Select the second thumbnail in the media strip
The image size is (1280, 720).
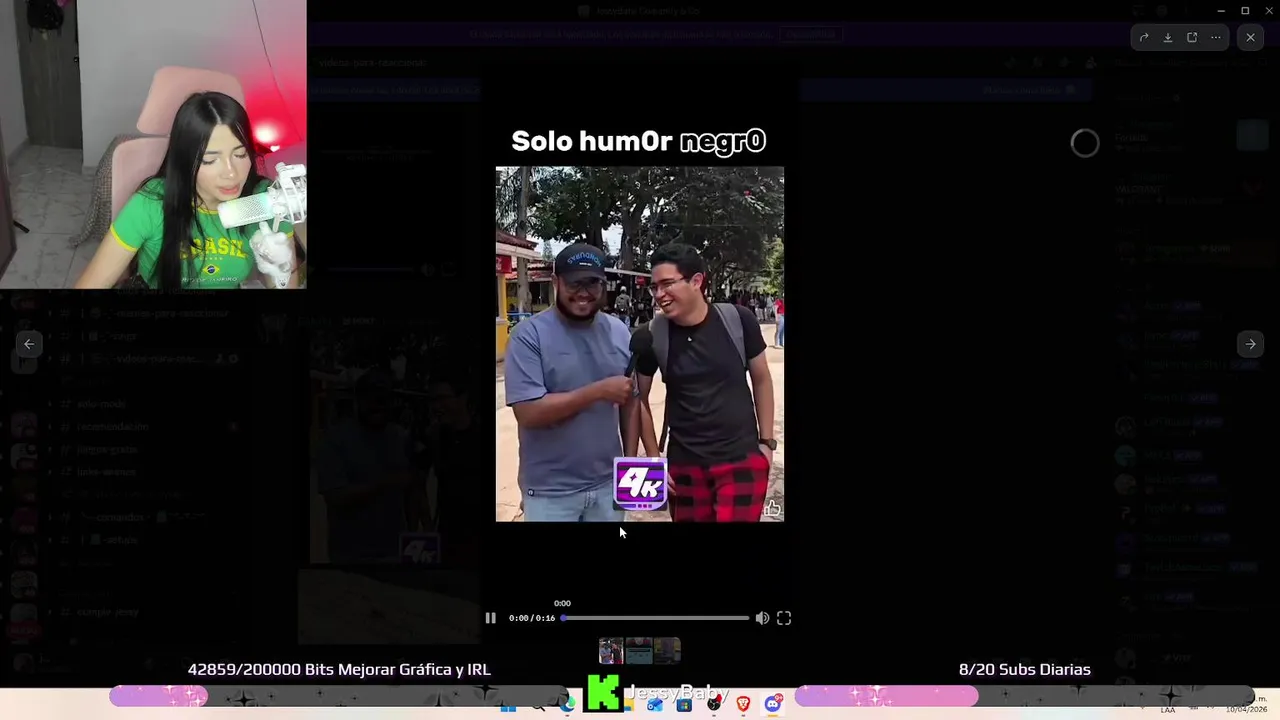pyautogui.click(x=639, y=651)
